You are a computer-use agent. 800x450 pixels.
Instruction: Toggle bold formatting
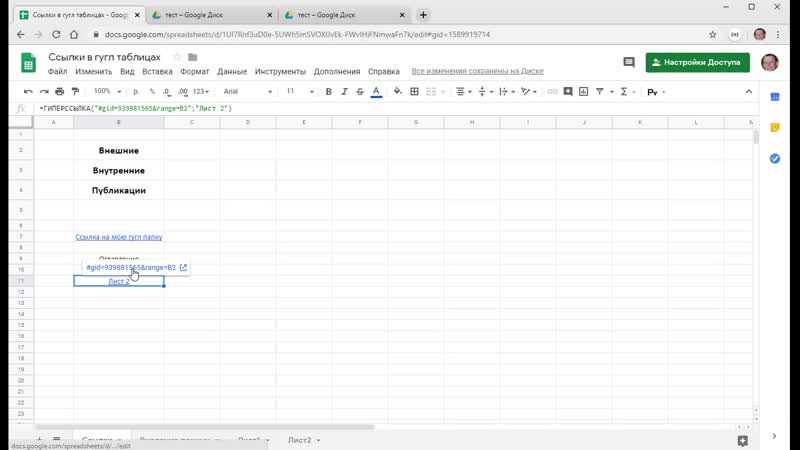click(x=329, y=91)
